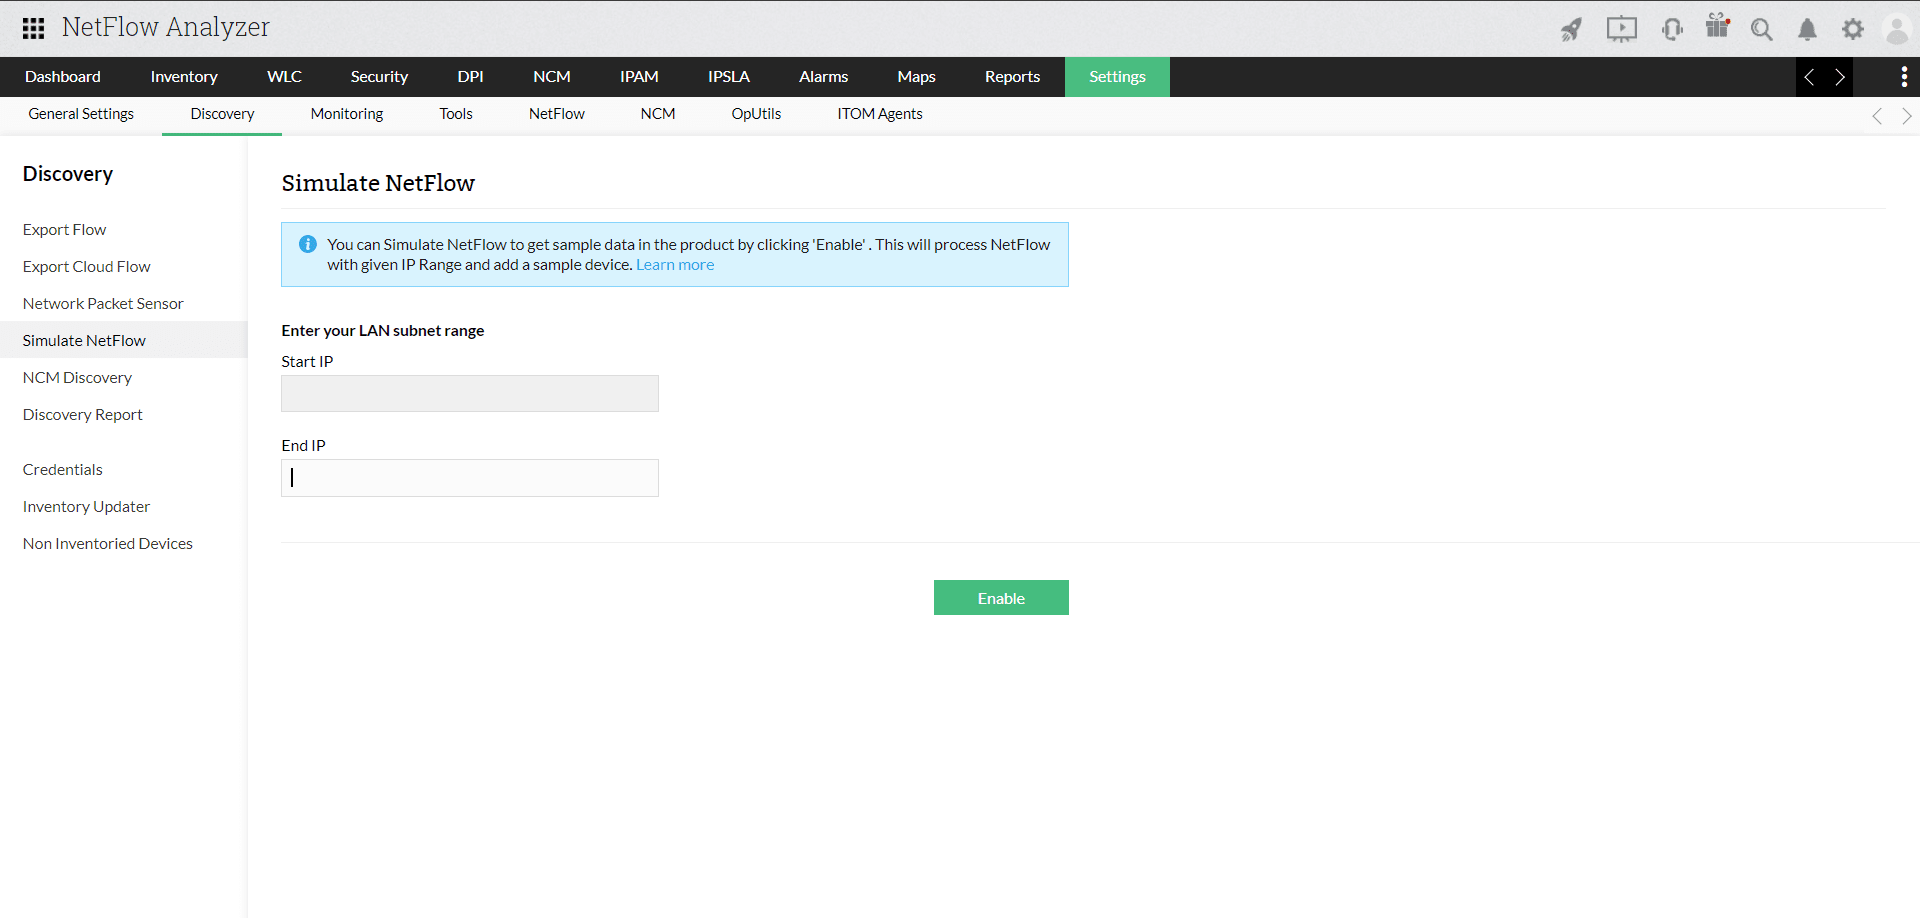This screenshot has width=1920, height=918.
Task: Select the Settings tab
Action: [1117, 77]
